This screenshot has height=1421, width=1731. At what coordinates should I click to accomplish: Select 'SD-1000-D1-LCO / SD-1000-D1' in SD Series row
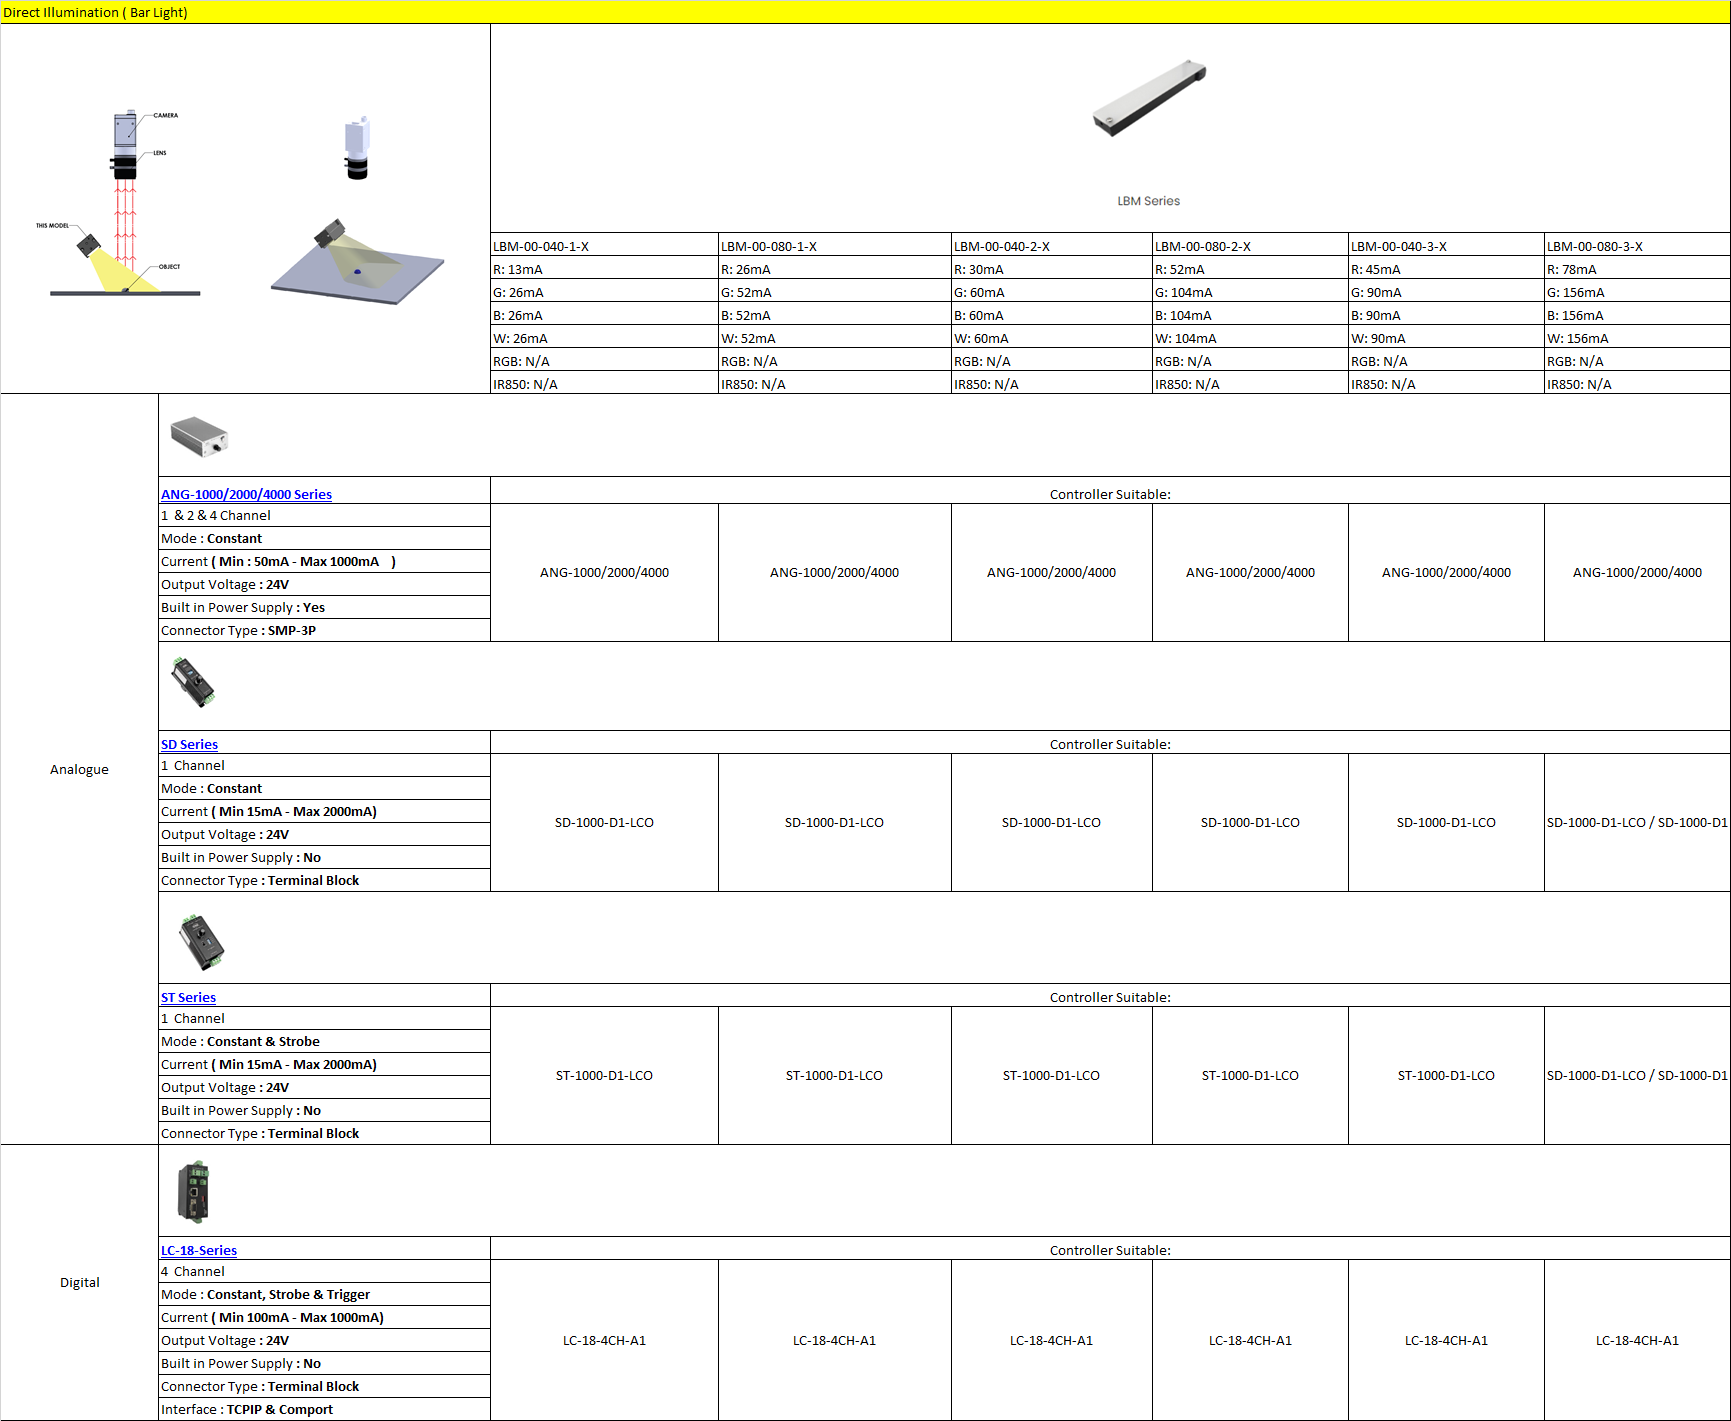[x=1637, y=822]
